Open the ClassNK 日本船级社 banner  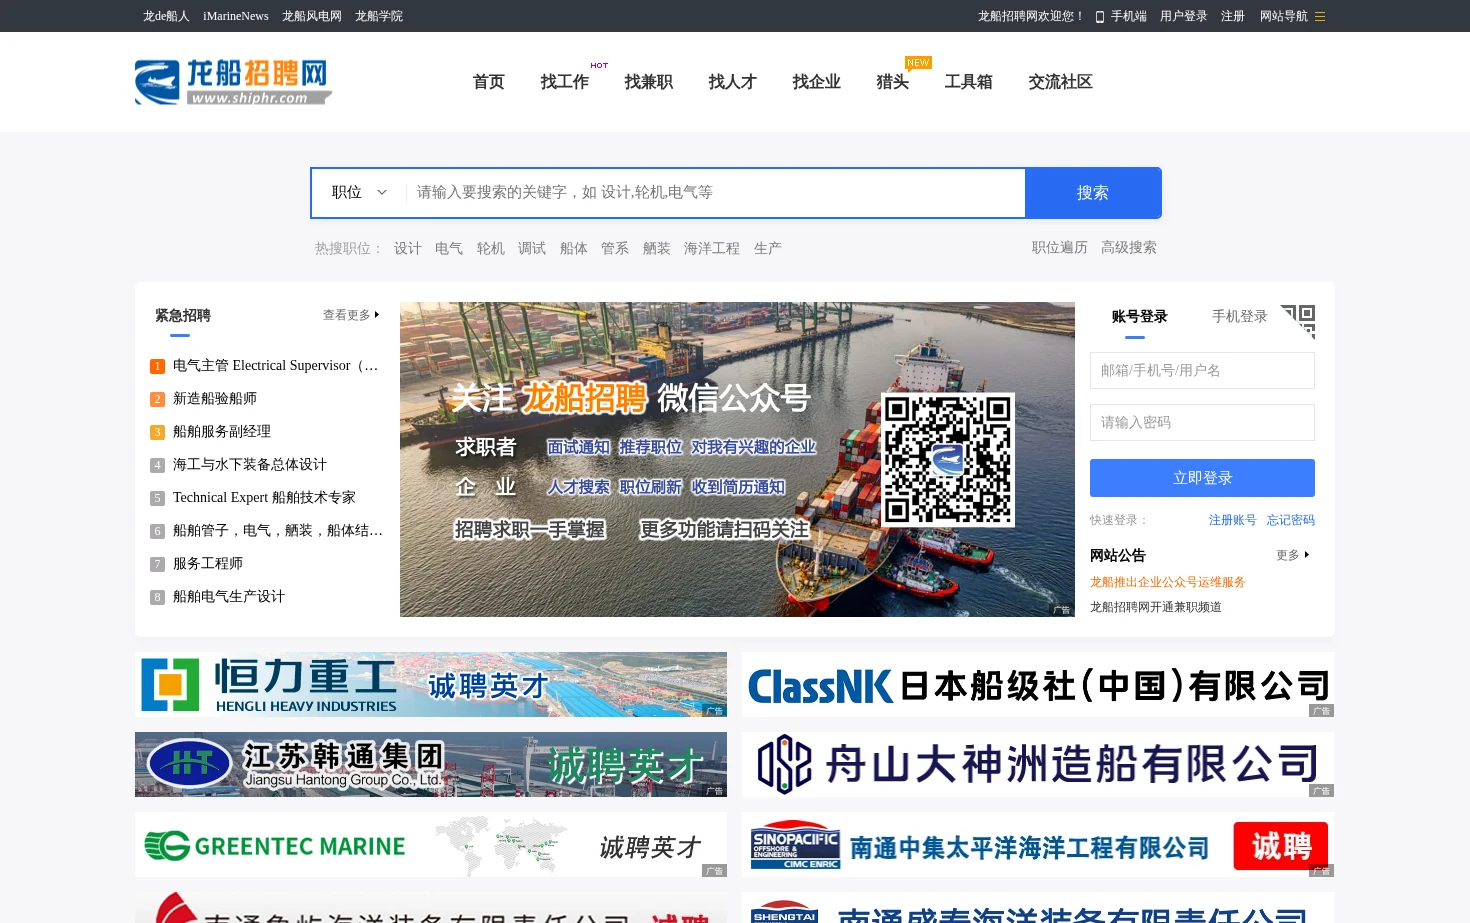pyautogui.click(x=1038, y=685)
